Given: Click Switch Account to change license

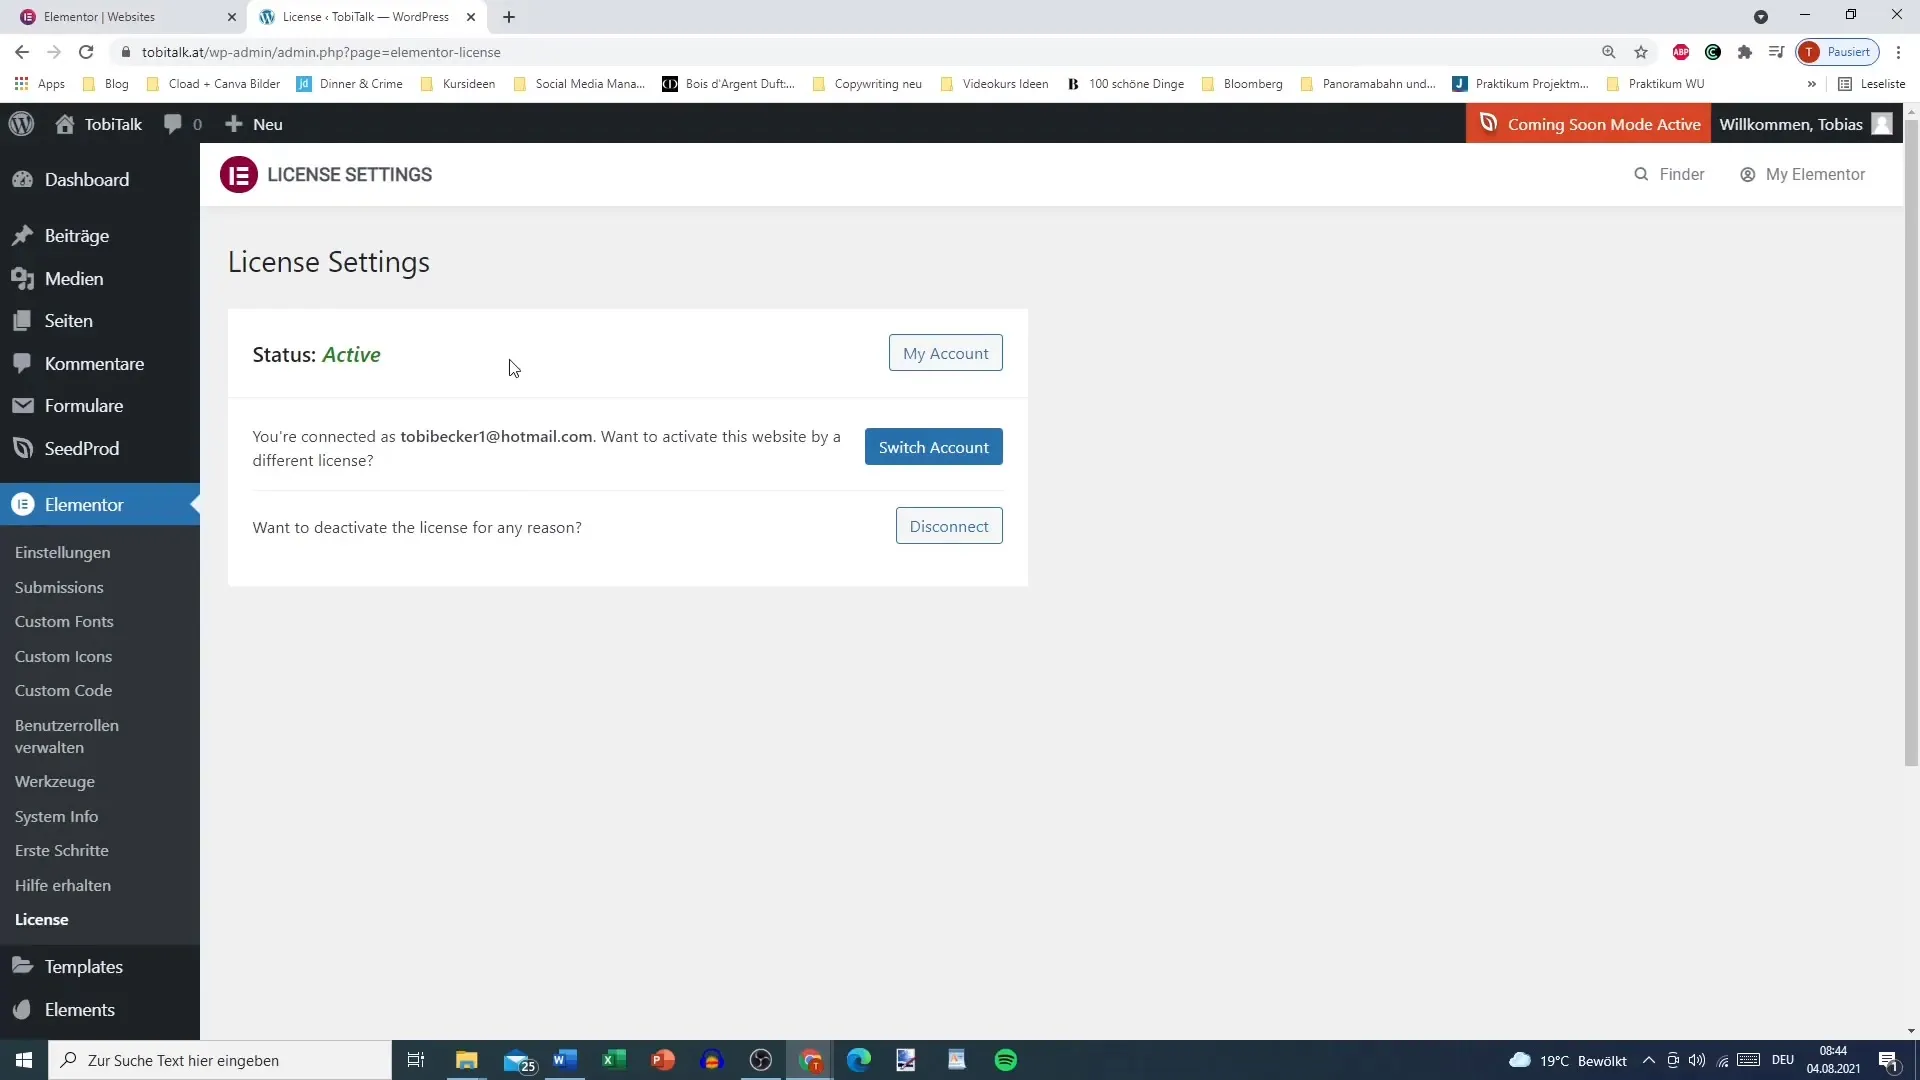Looking at the screenshot, I should click(934, 447).
